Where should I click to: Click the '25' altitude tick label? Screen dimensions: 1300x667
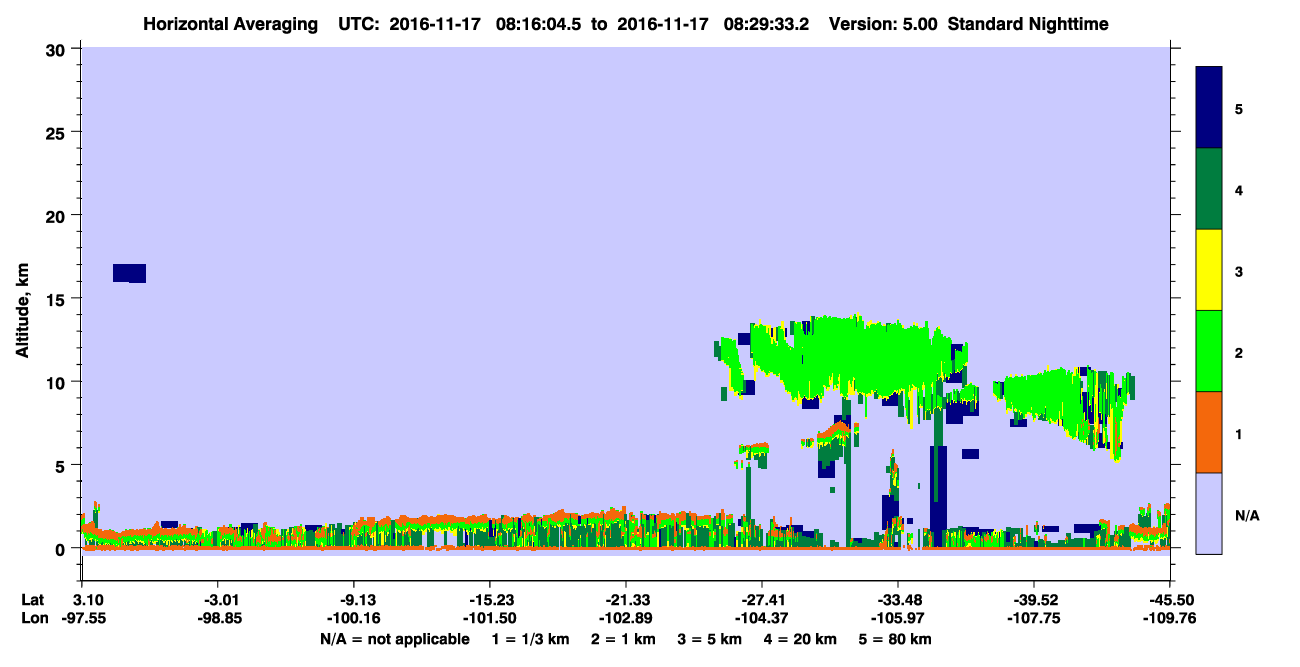tap(58, 132)
